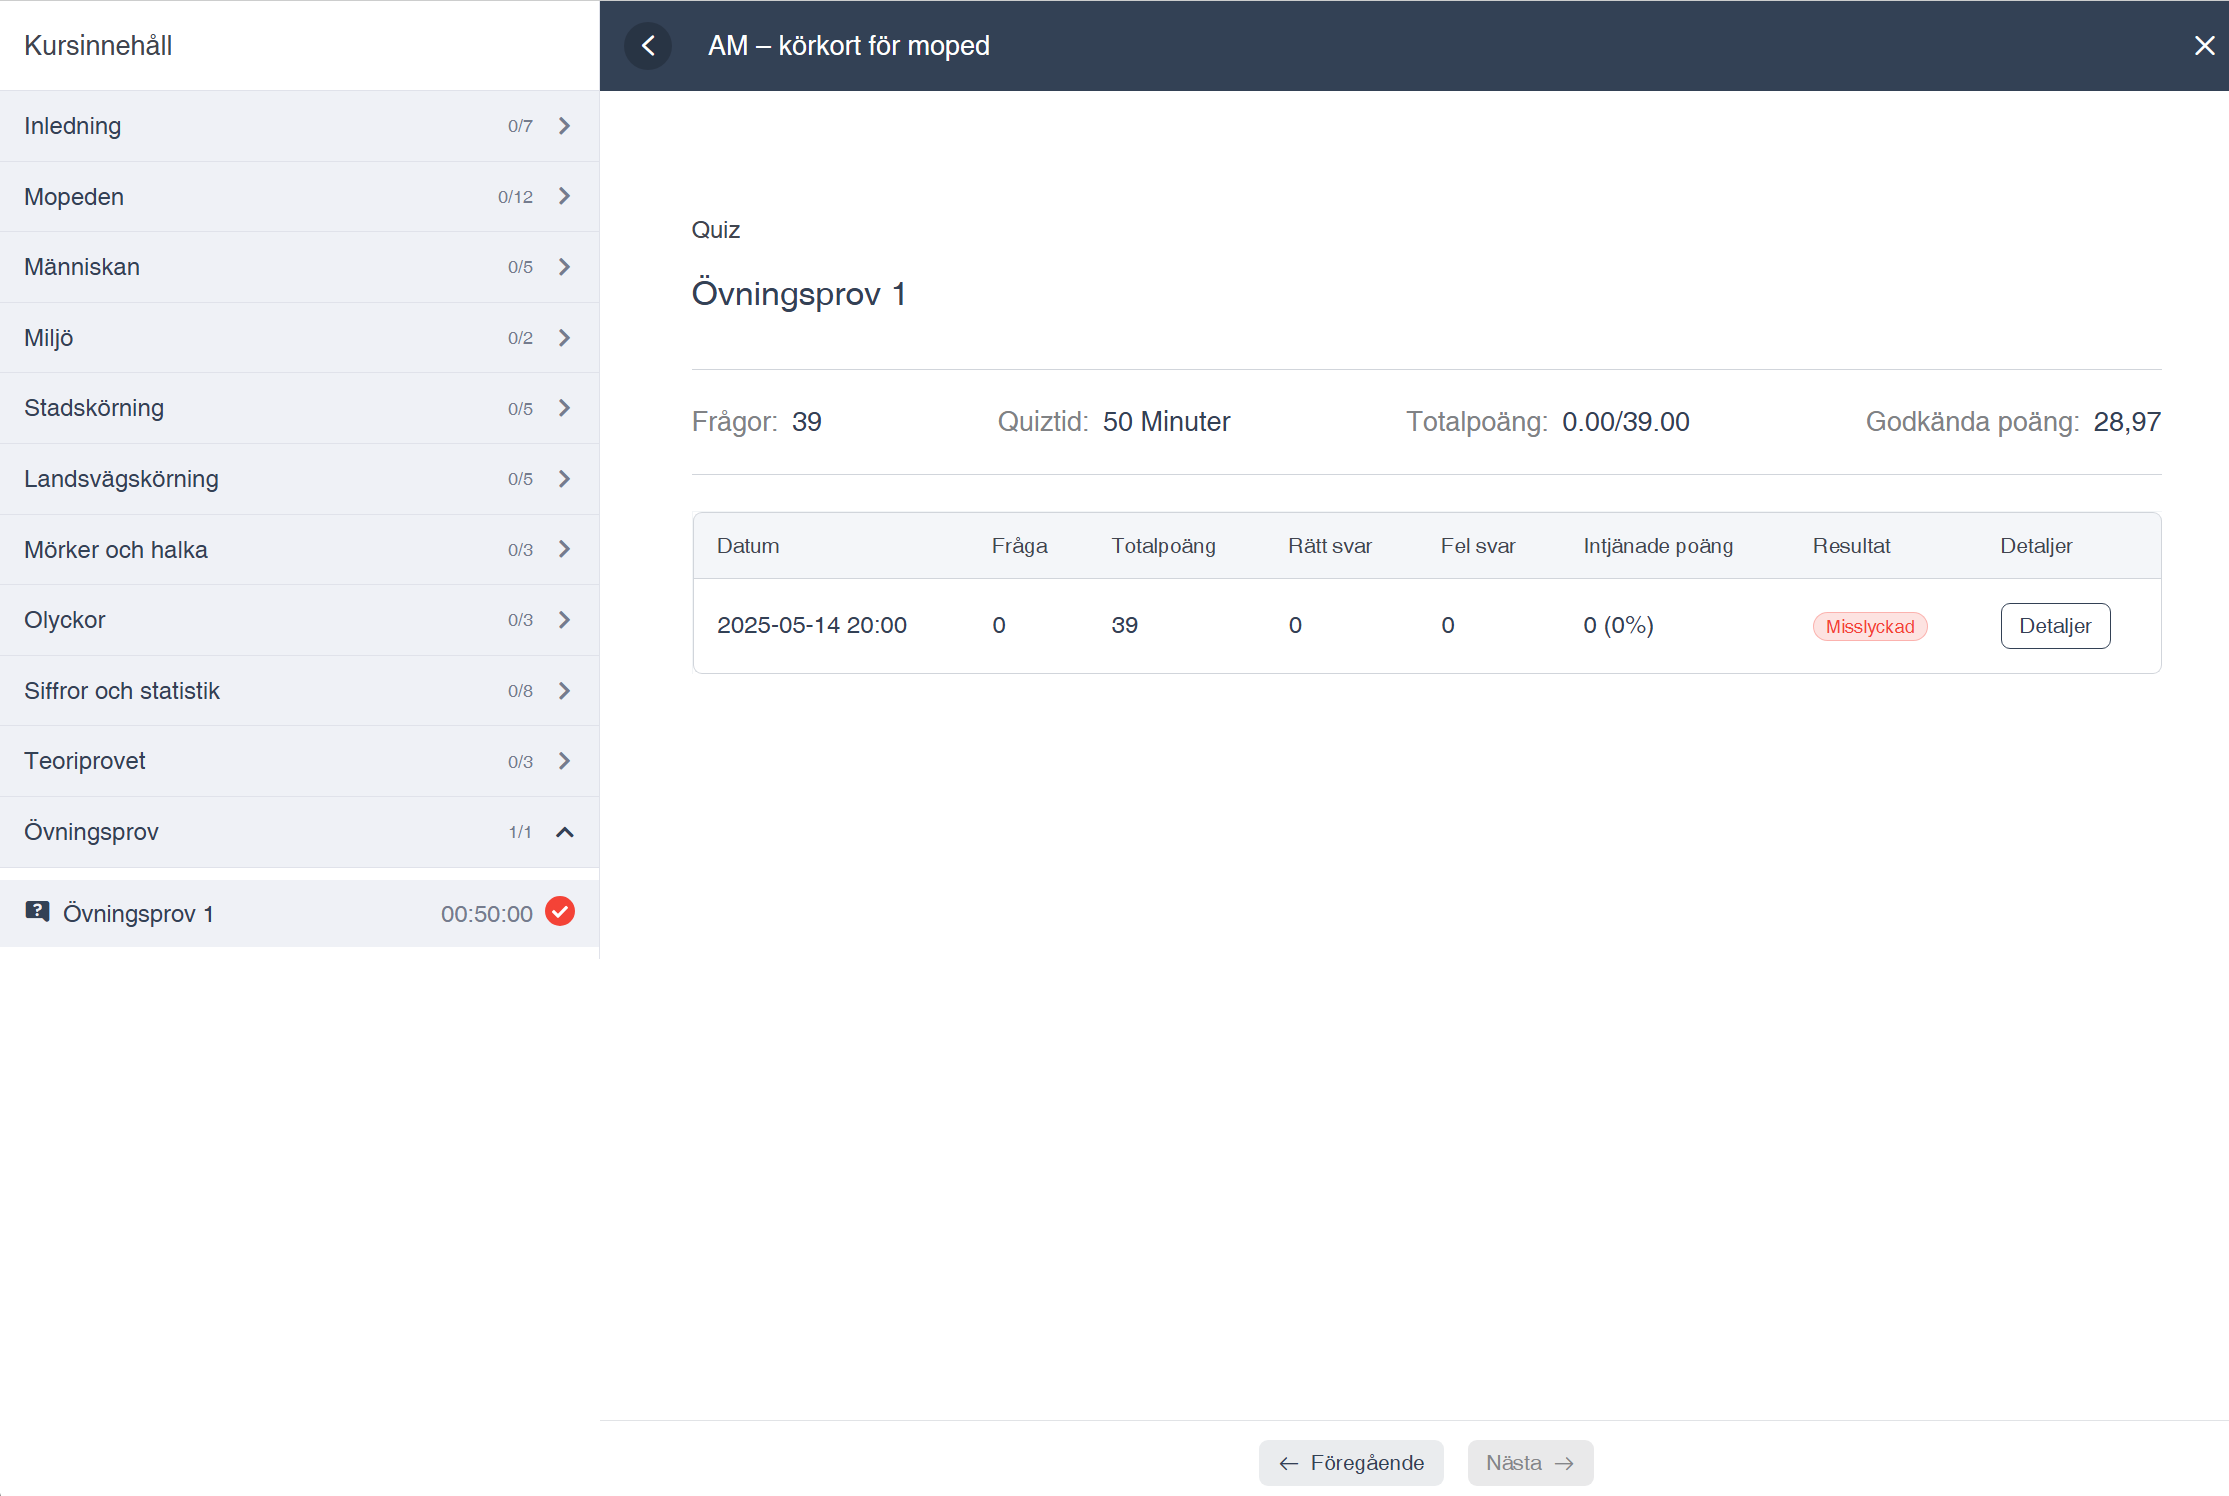This screenshot has height=1496, width=2229.
Task: Select the Miljö chapter
Action: [299, 338]
